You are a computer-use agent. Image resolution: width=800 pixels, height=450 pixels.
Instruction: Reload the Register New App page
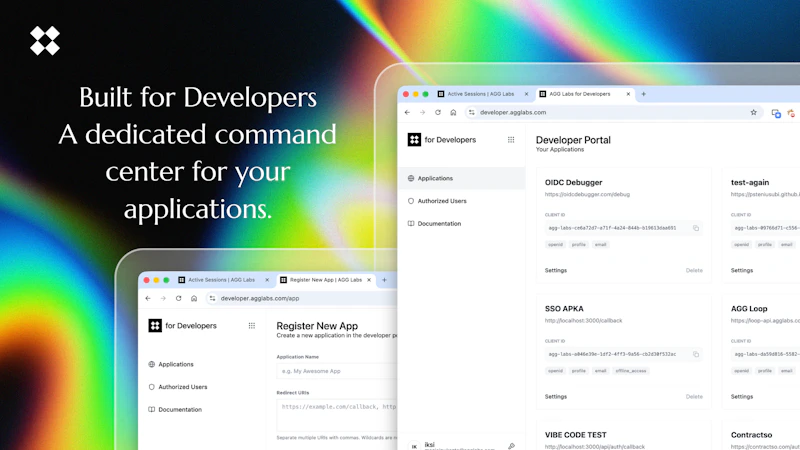[x=179, y=298]
